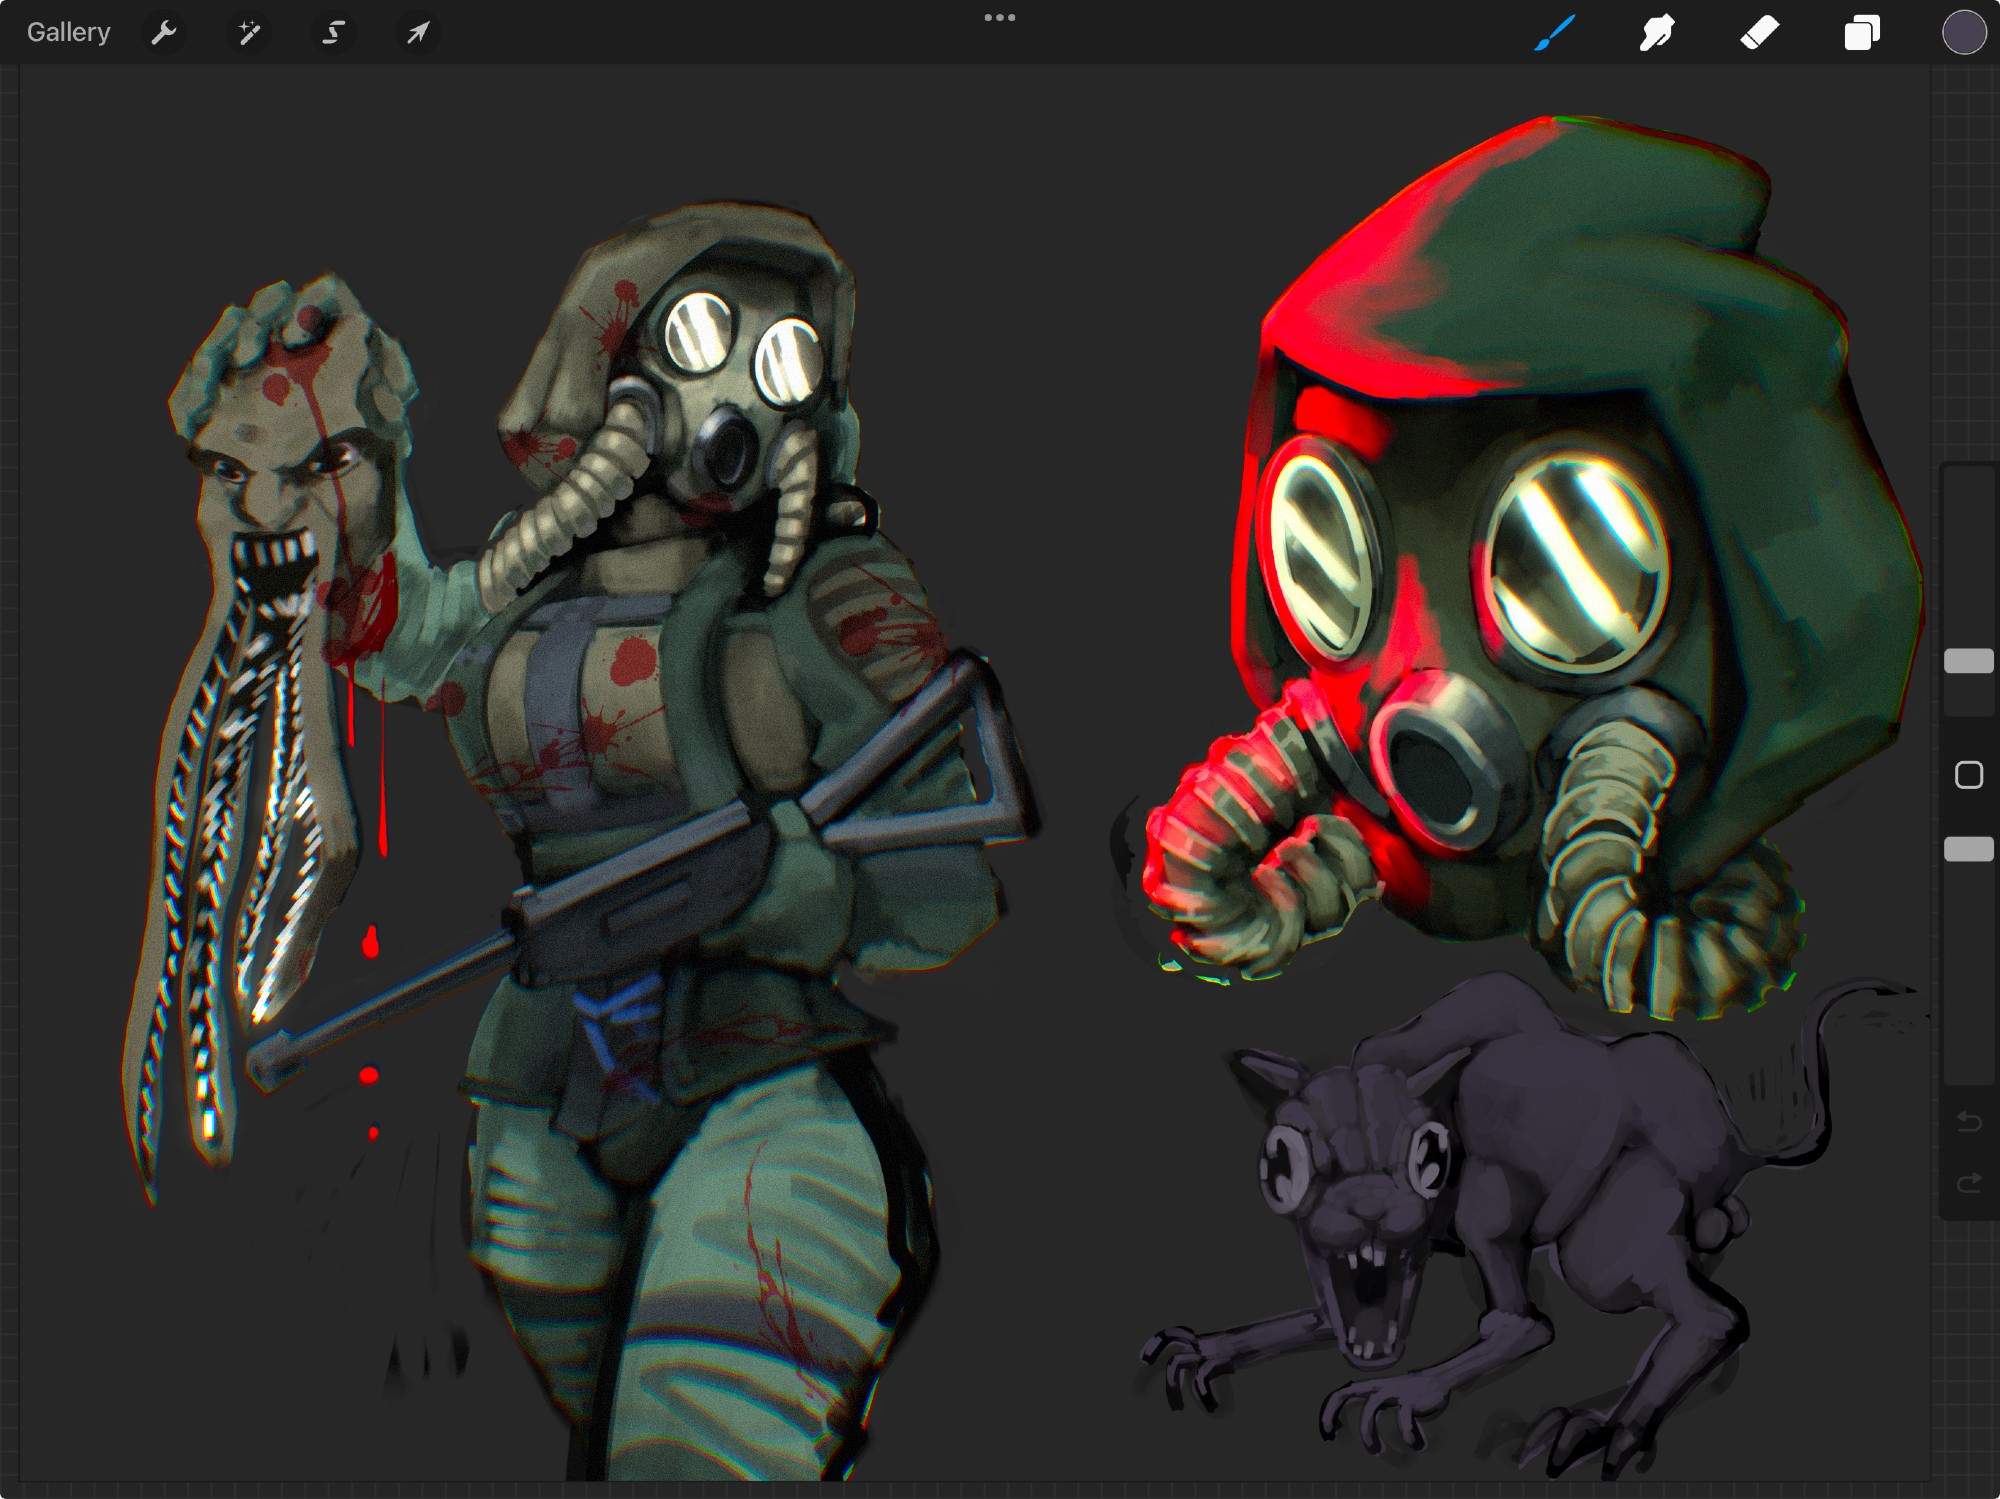Click the brush size slider handle
2000x1499 pixels.
click(x=1968, y=660)
